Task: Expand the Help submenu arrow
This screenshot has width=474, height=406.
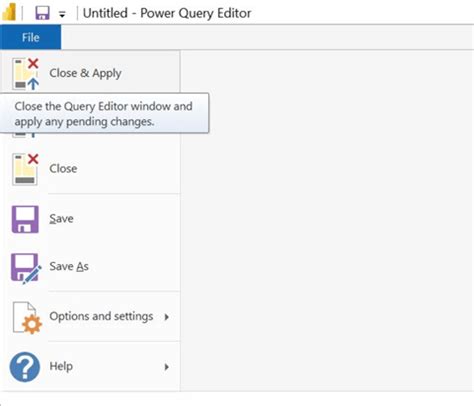Action: 167,367
